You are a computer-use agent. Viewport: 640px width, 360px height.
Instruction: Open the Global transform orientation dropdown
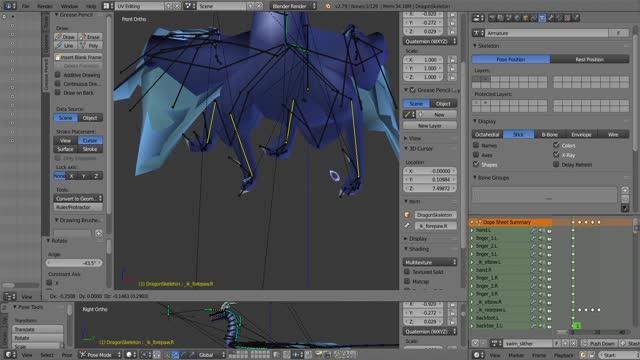click(x=211, y=355)
